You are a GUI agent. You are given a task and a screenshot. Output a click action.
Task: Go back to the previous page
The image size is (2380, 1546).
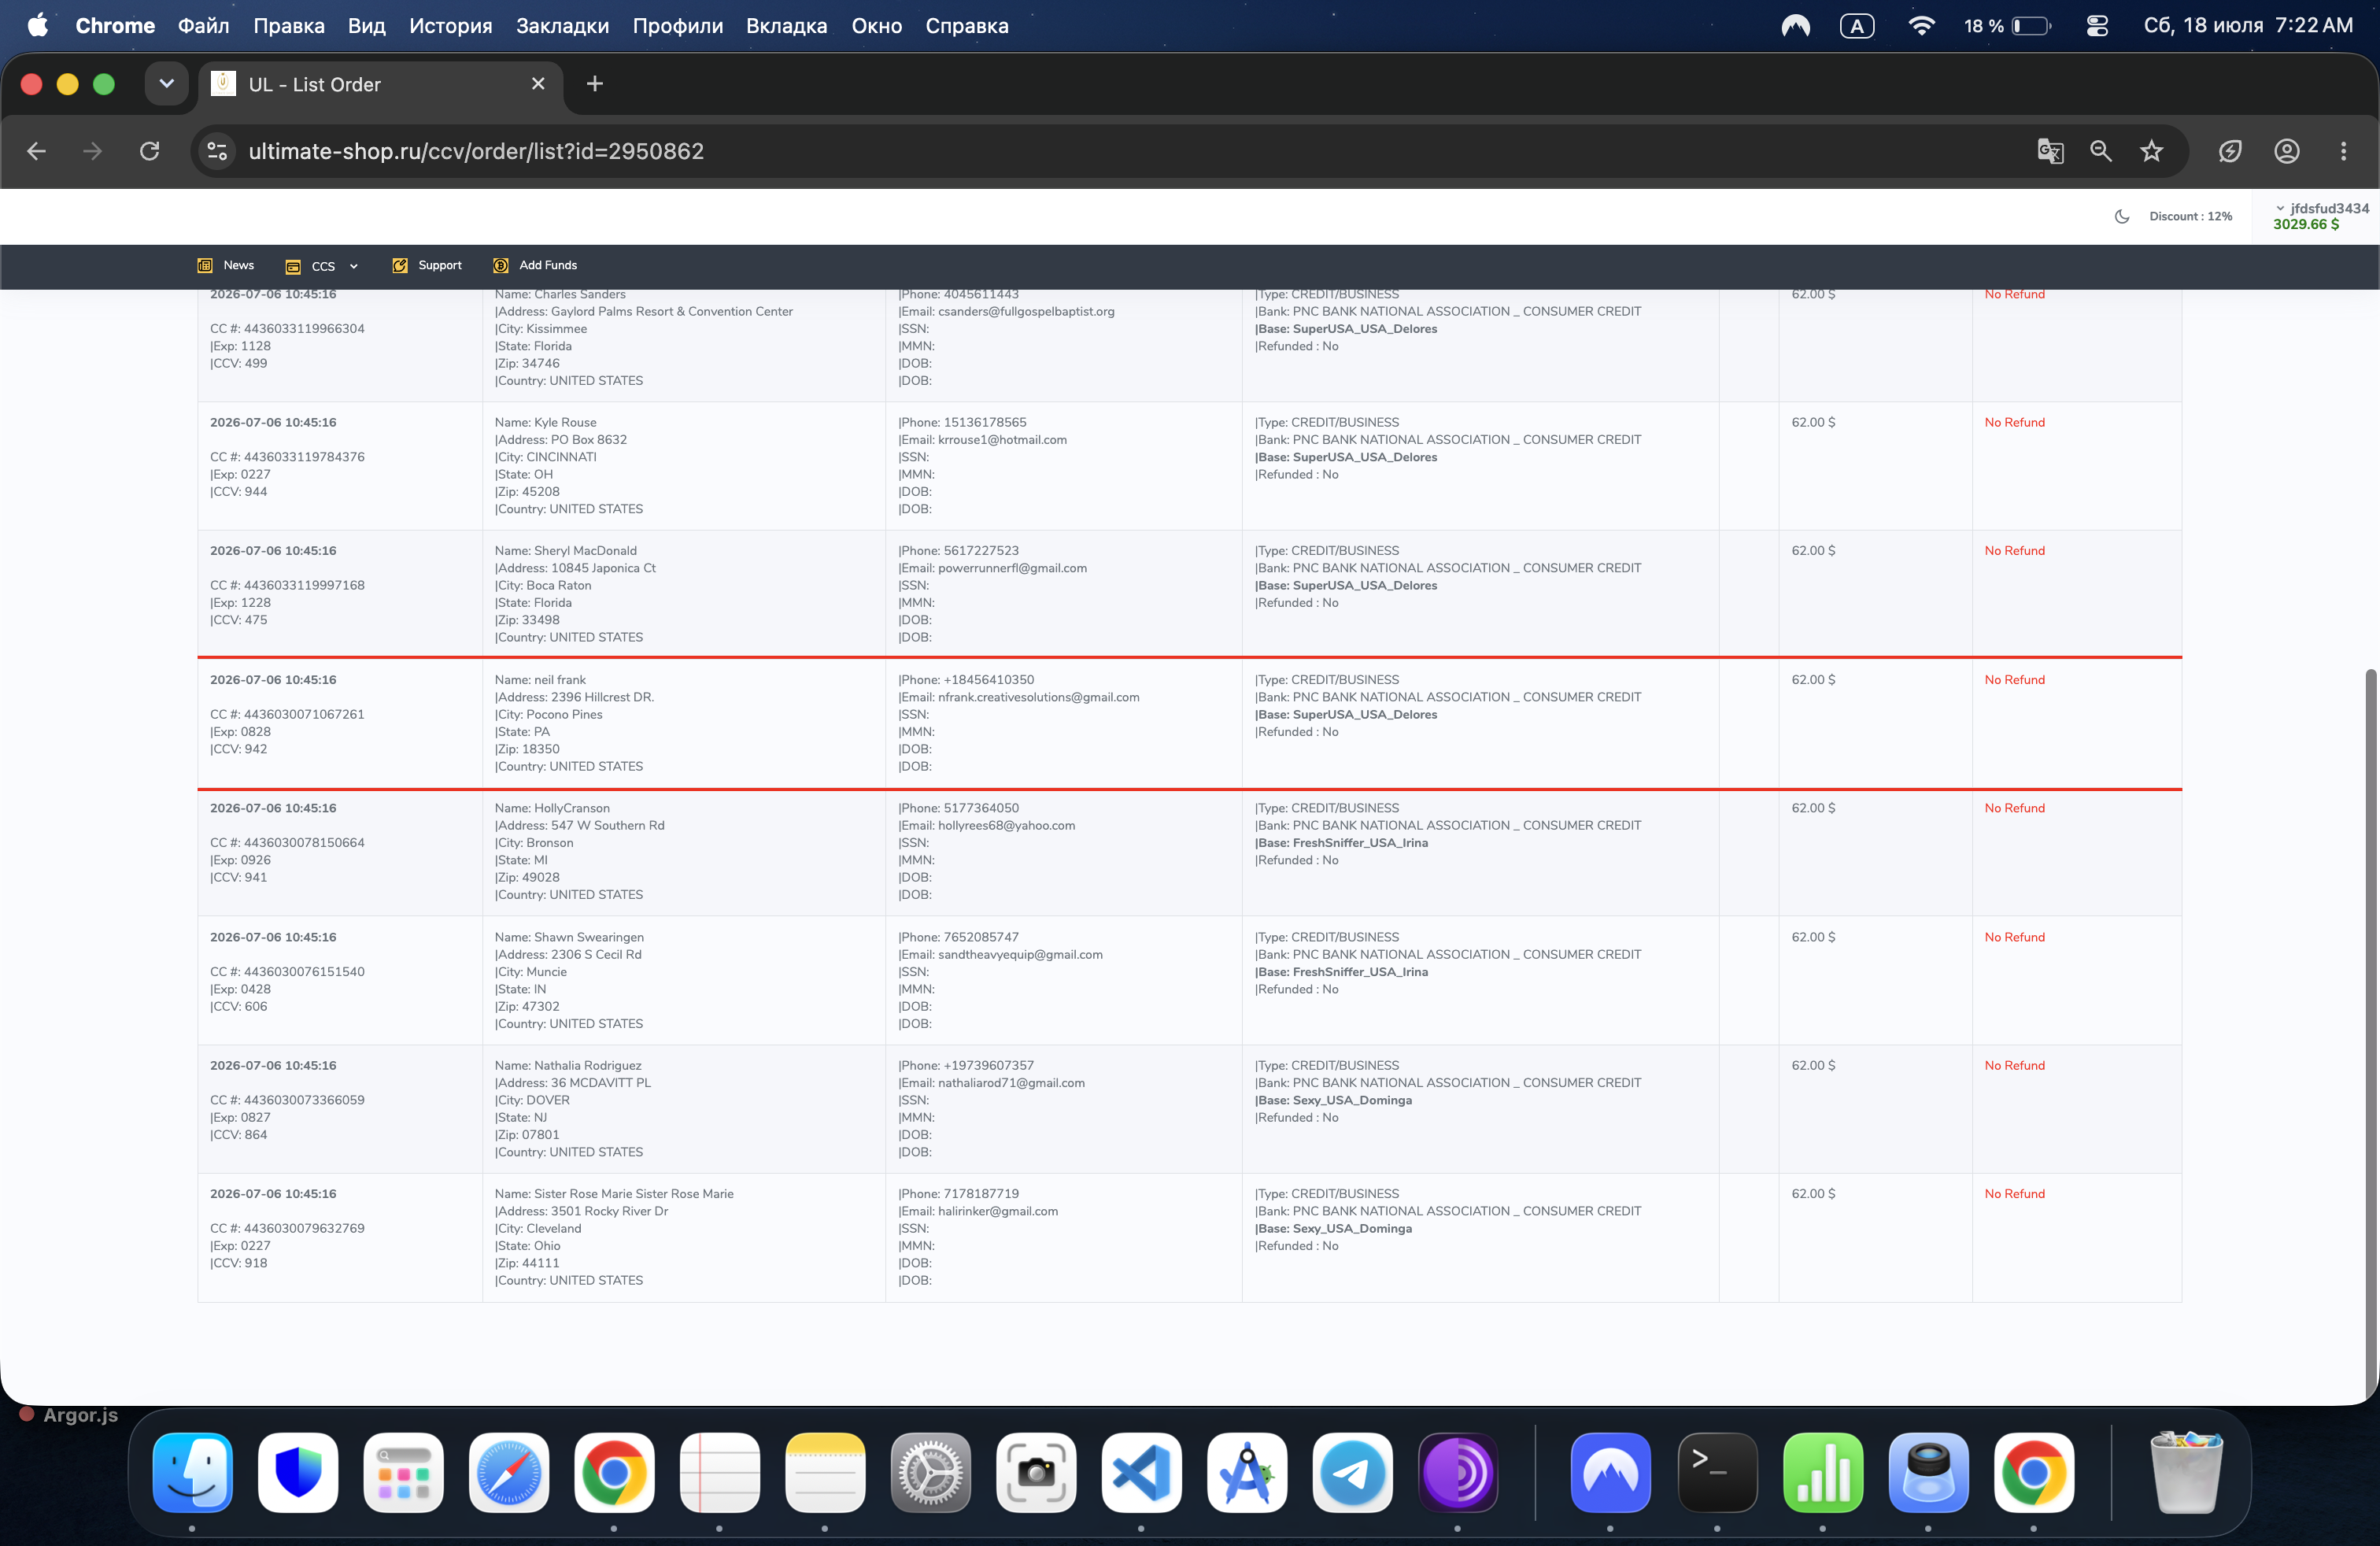click(37, 151)
